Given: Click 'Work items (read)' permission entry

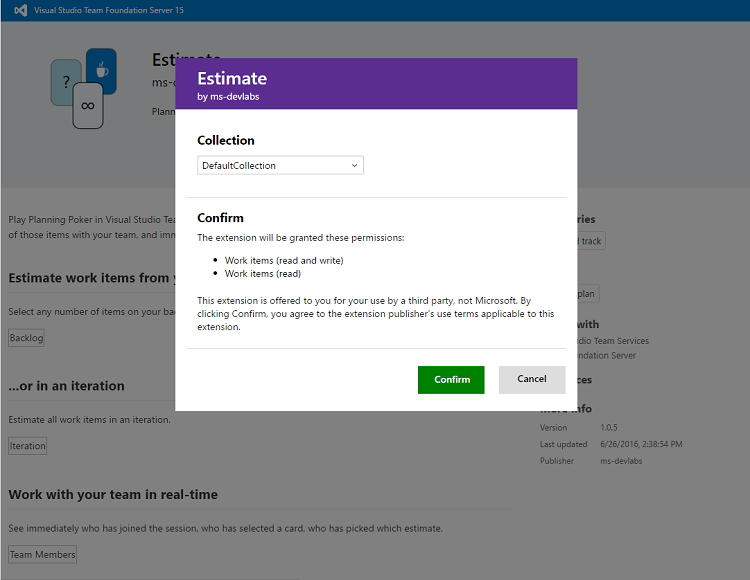Looking at the screenshot, I should [263, 273].
